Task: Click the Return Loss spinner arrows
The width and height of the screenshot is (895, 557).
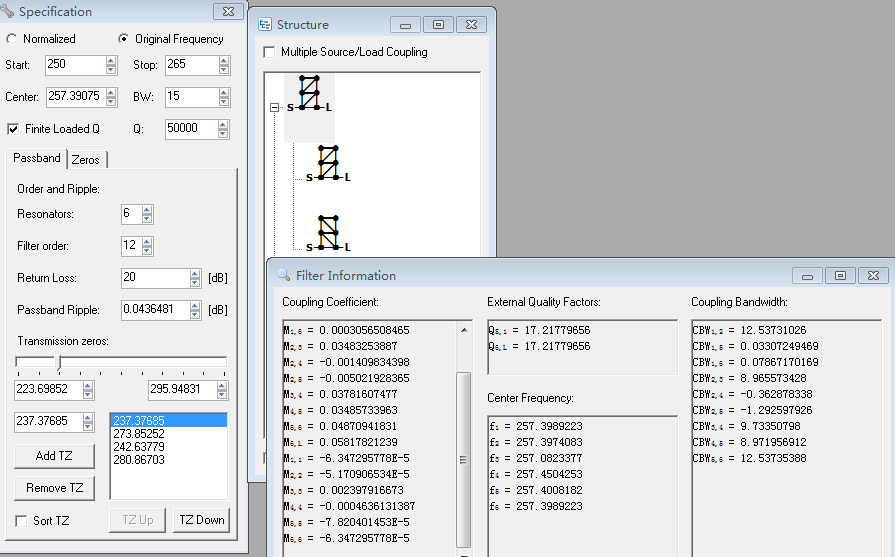Action: click(x=195, y=278)
